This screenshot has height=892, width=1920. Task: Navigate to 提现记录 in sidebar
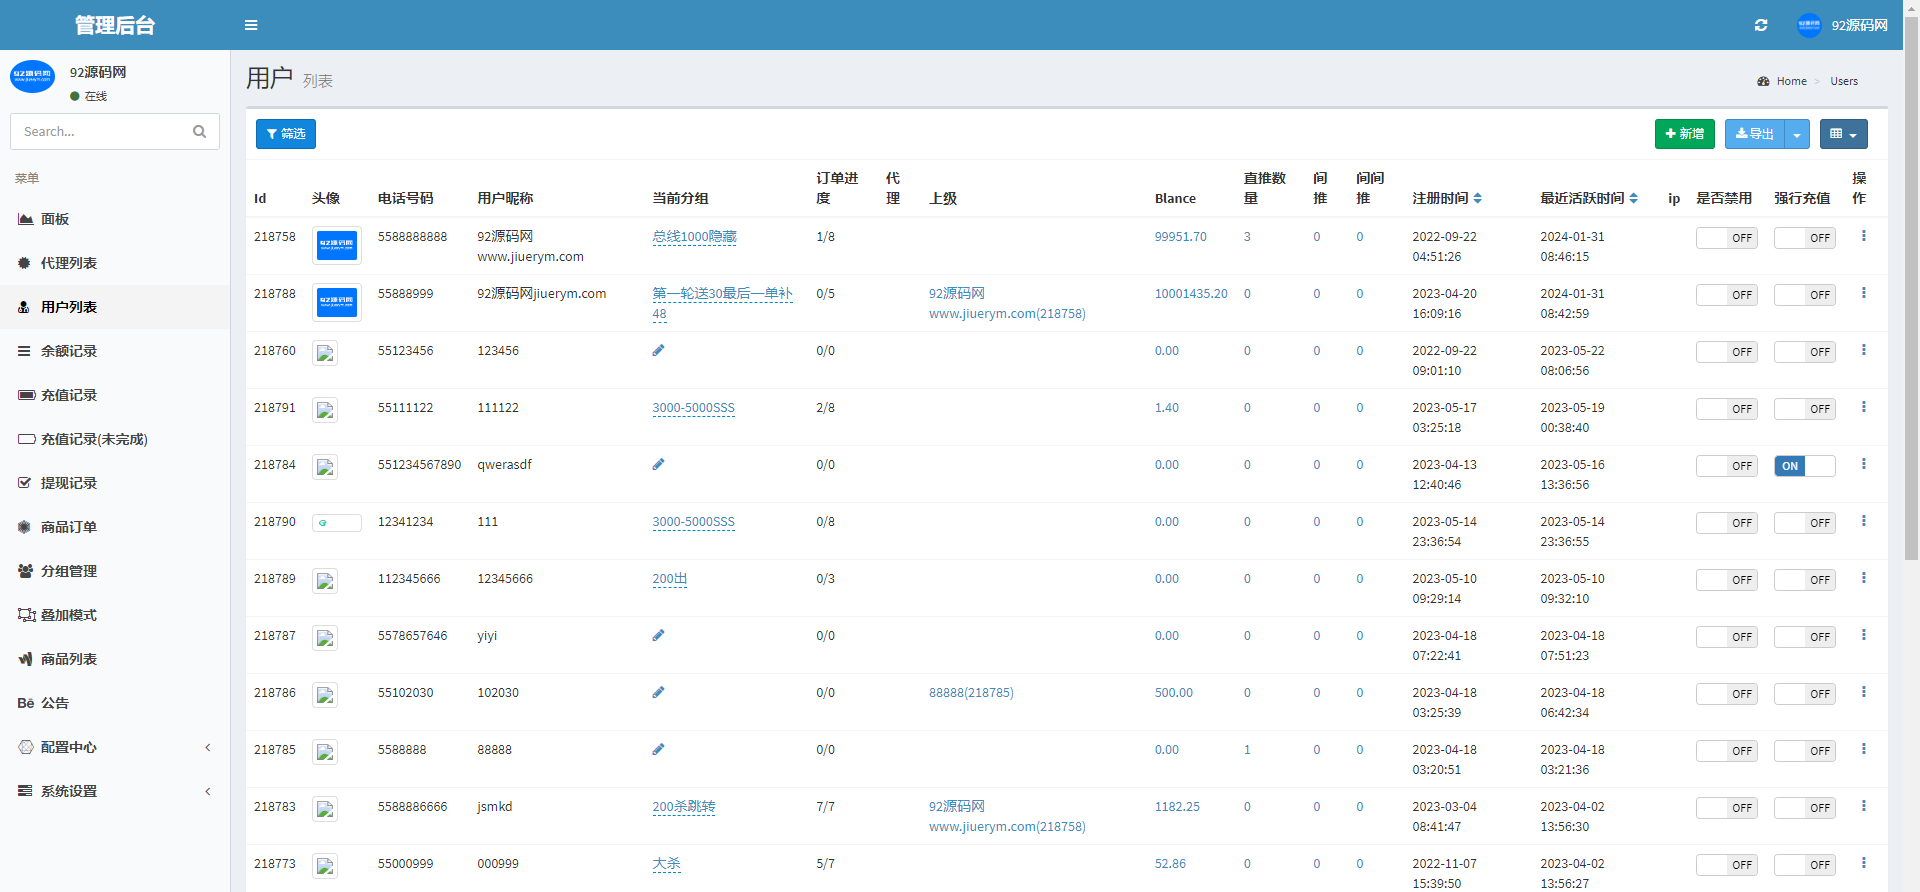click(115, 483)
